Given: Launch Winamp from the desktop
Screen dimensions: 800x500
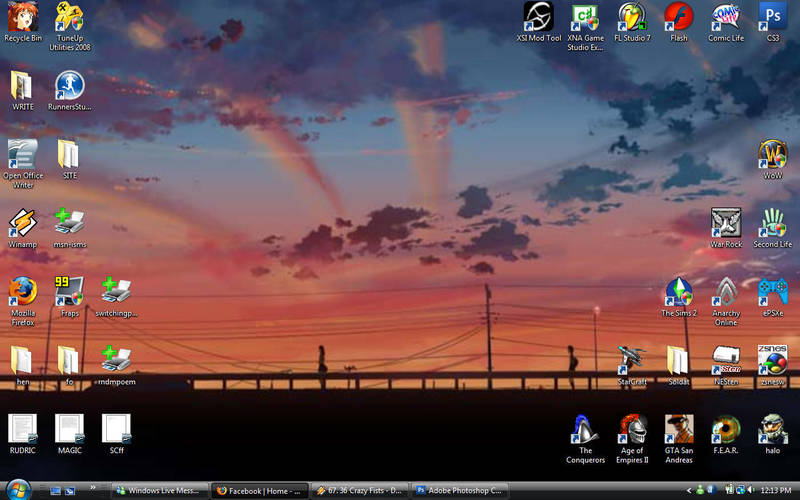Looking at the screenshot, I should (22, 228).
